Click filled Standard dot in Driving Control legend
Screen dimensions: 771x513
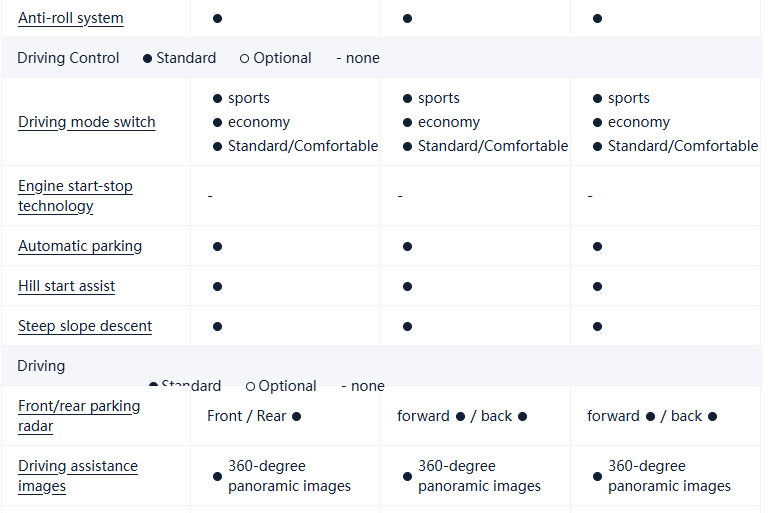[x=148, y=58]
